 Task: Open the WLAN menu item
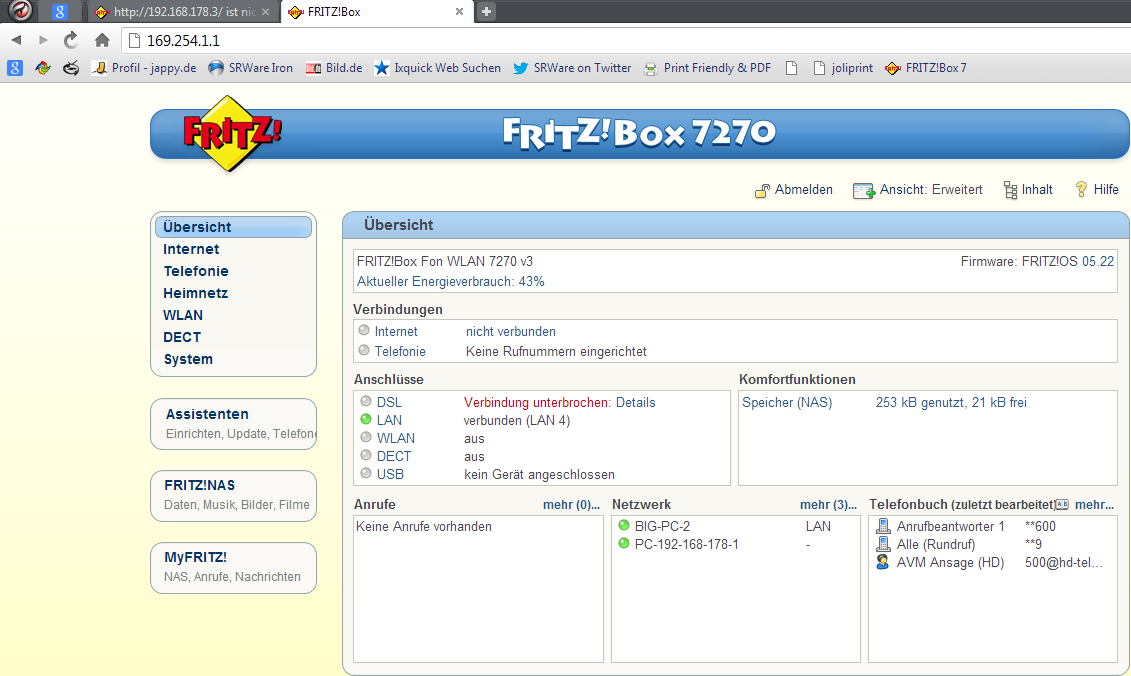tap(182, 315)
